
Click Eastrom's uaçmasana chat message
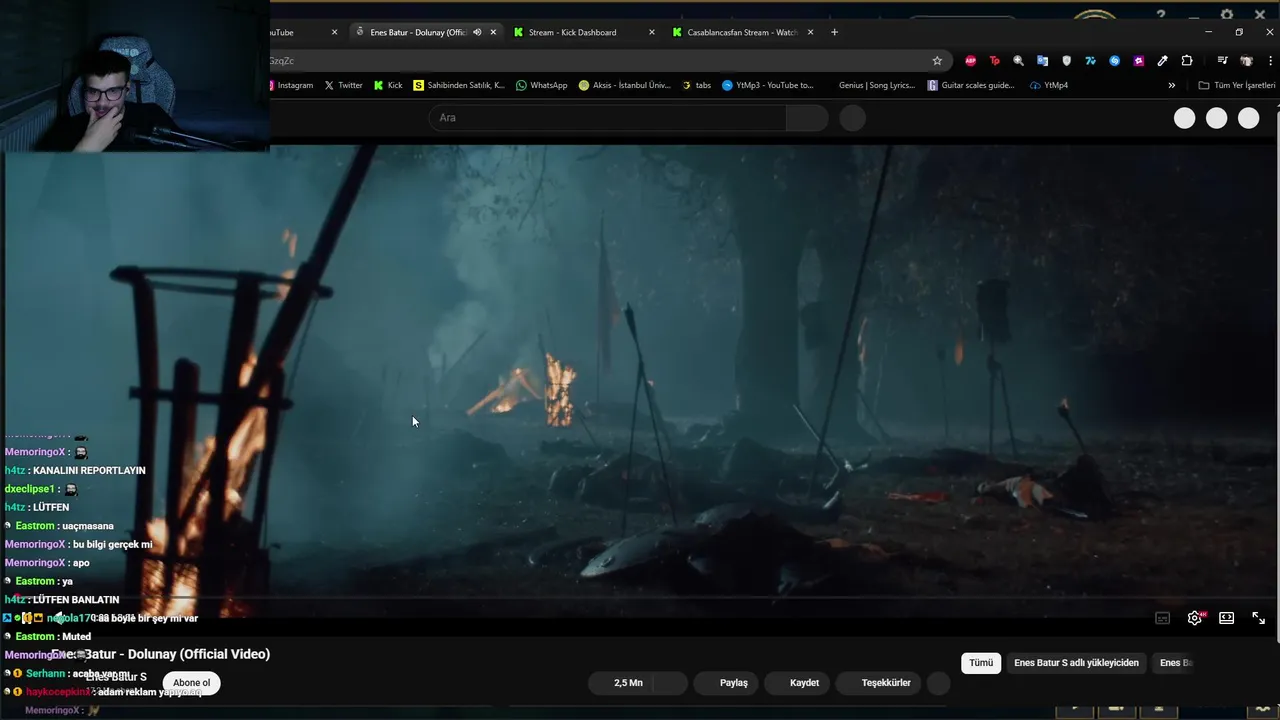(x=87, y=526)
